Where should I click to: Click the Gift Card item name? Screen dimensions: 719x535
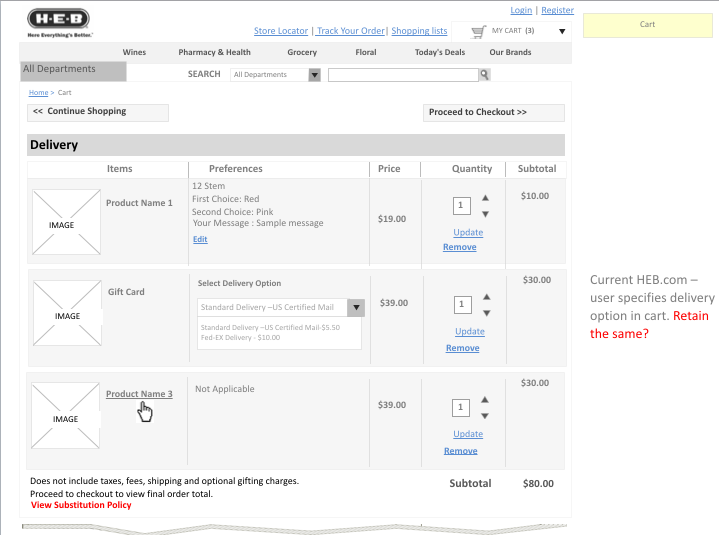[126, 292]
